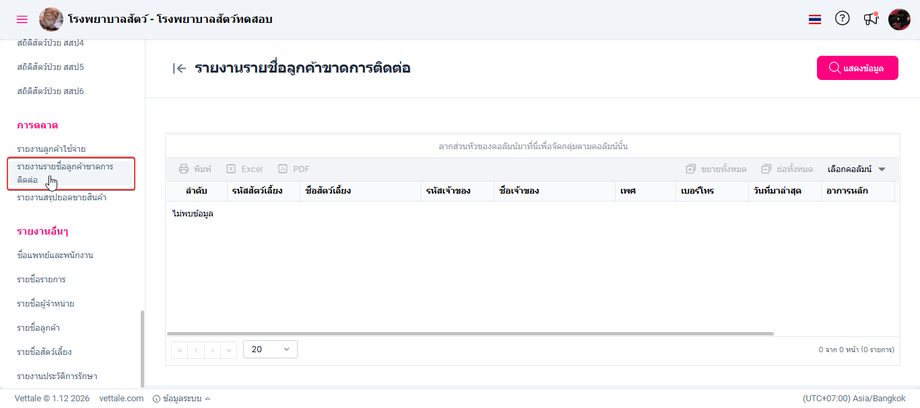
Task: Expand ข้อมูลระบบ system info in footer
Action: (181, 398)
